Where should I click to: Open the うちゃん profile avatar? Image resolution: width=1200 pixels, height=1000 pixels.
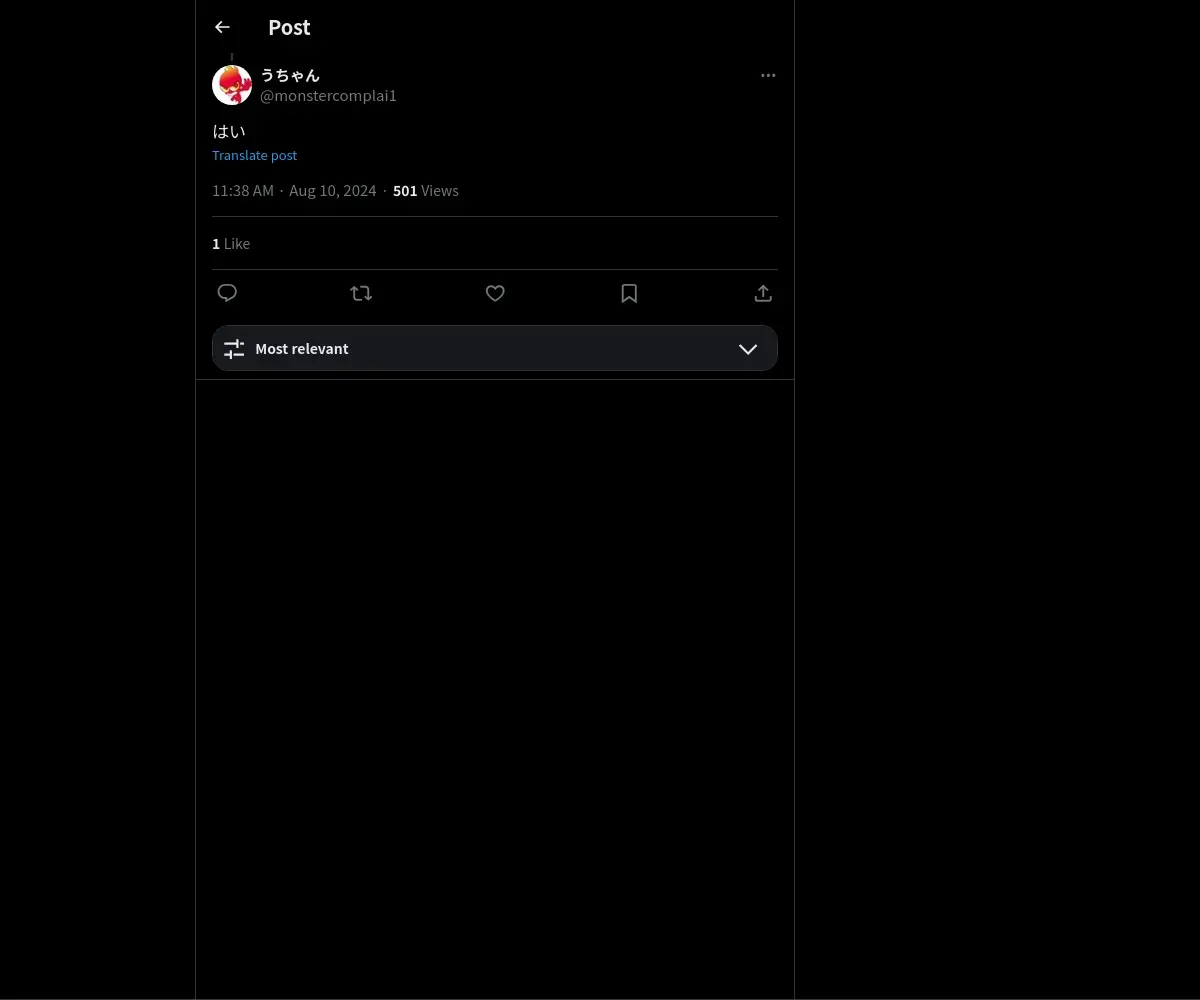pyautogui.click(x=232, y=85)
